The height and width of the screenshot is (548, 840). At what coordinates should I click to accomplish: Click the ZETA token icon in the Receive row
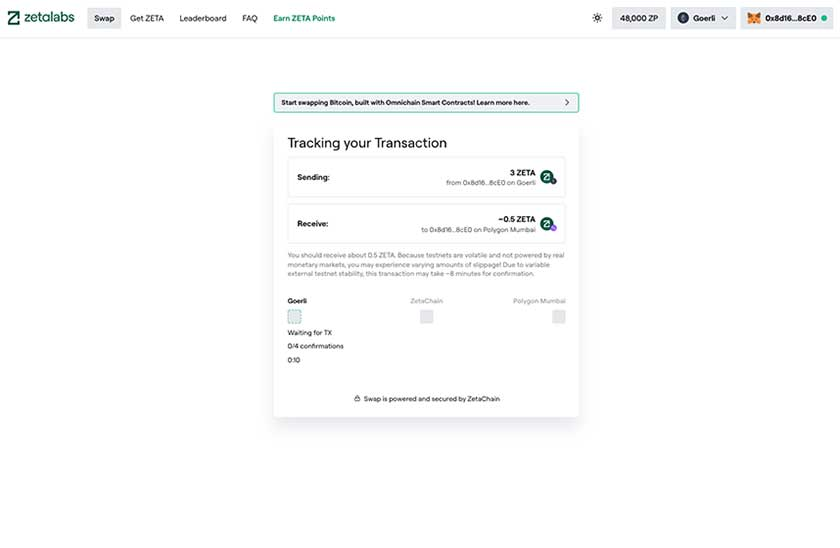[x=548, y=224]
